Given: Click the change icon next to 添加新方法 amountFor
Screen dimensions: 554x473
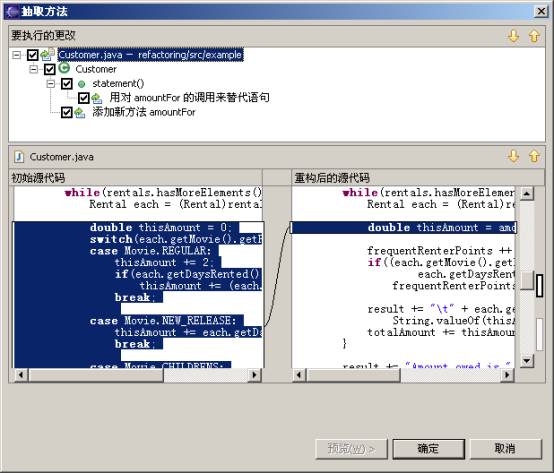Looking at the screenshot, I should click(80, 112).
